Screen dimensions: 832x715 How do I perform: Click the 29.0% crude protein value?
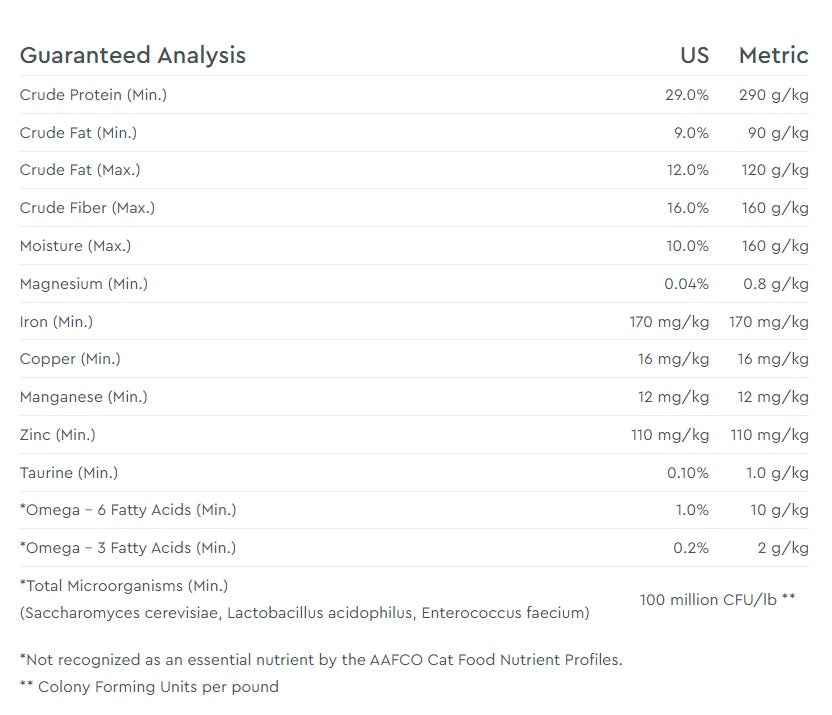coord(687,95)
